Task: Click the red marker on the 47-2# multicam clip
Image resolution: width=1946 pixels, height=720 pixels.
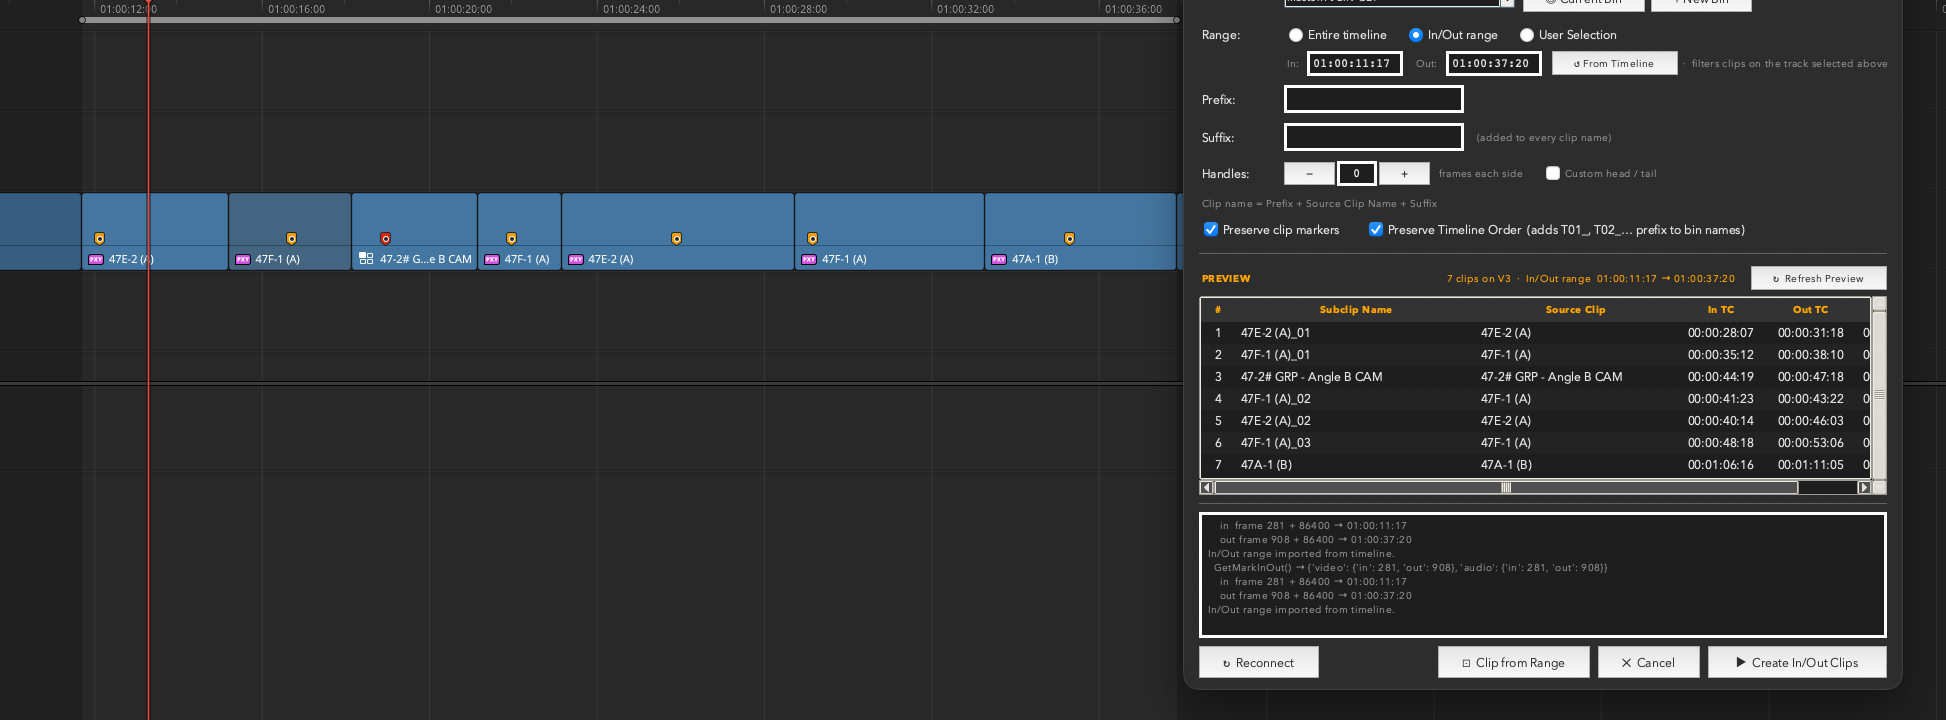Action: [x=386, y=238]
